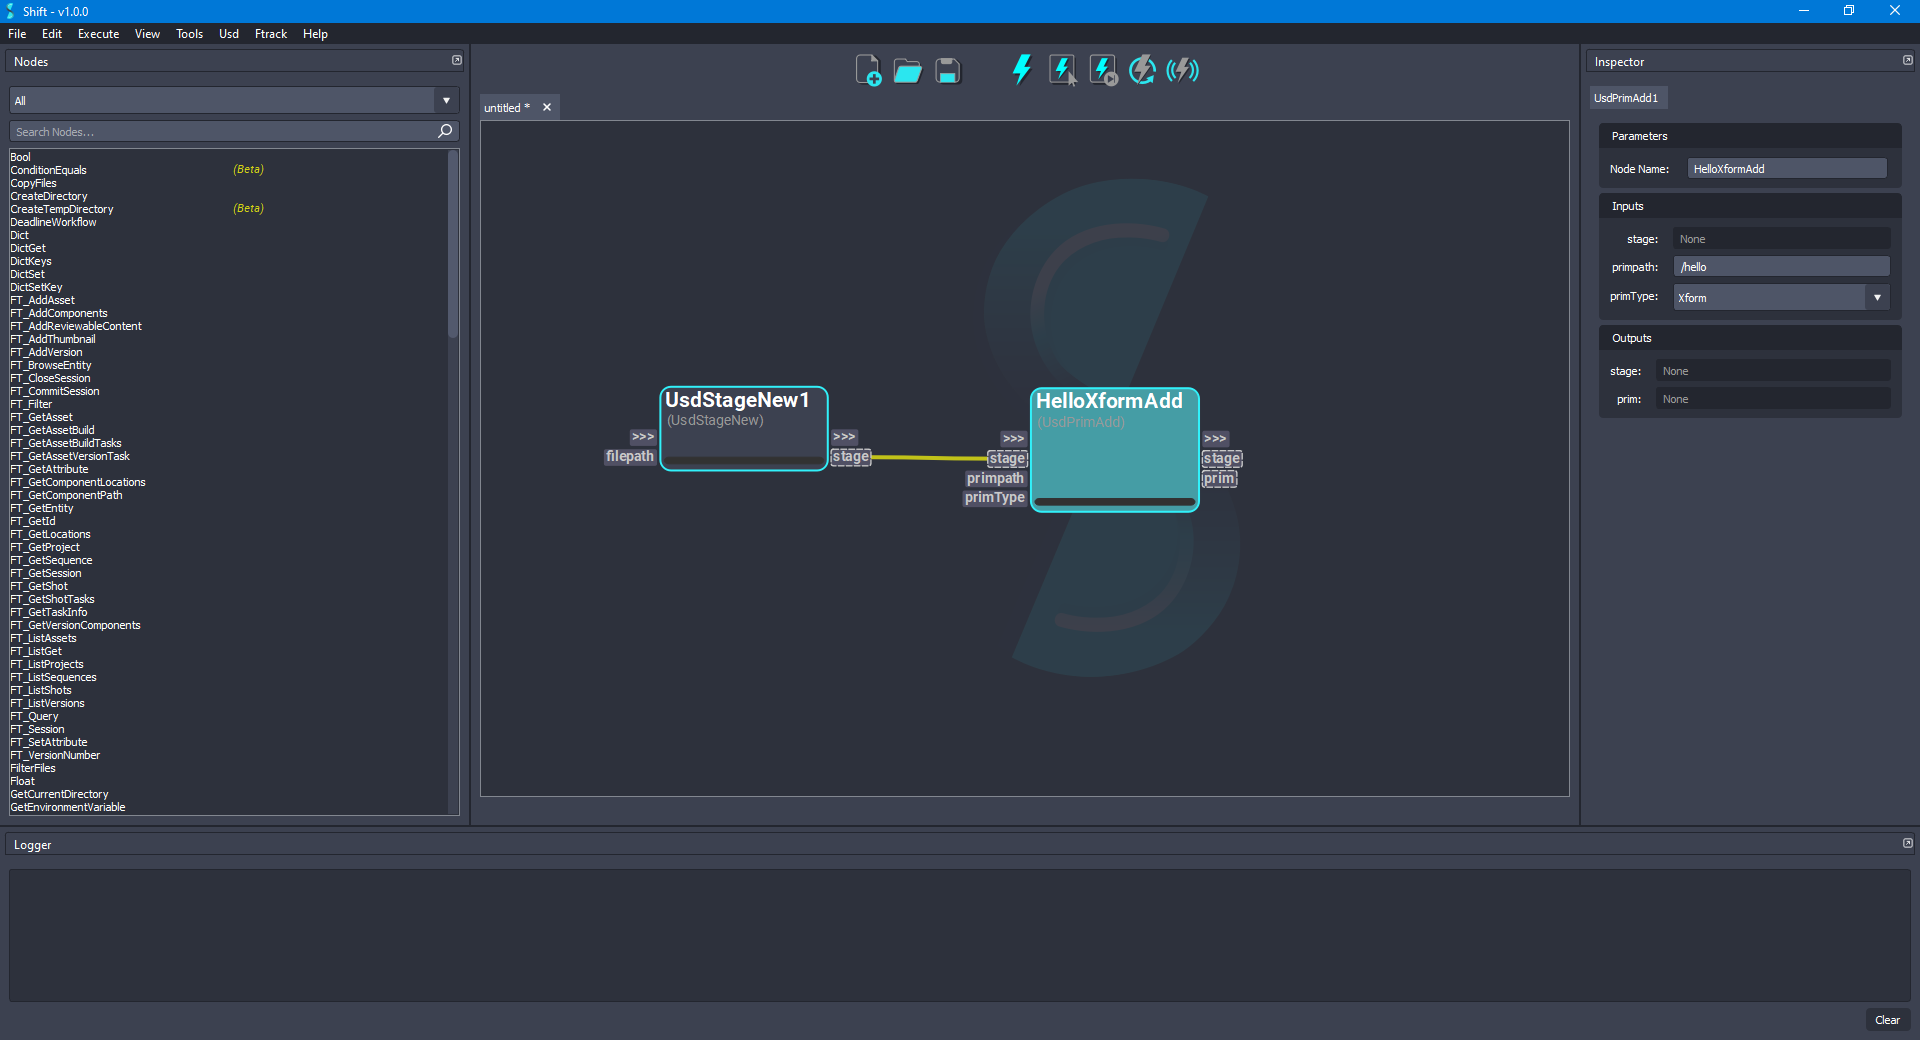Open an existing graph file
1920x1040 pixels.
[907, 70]
